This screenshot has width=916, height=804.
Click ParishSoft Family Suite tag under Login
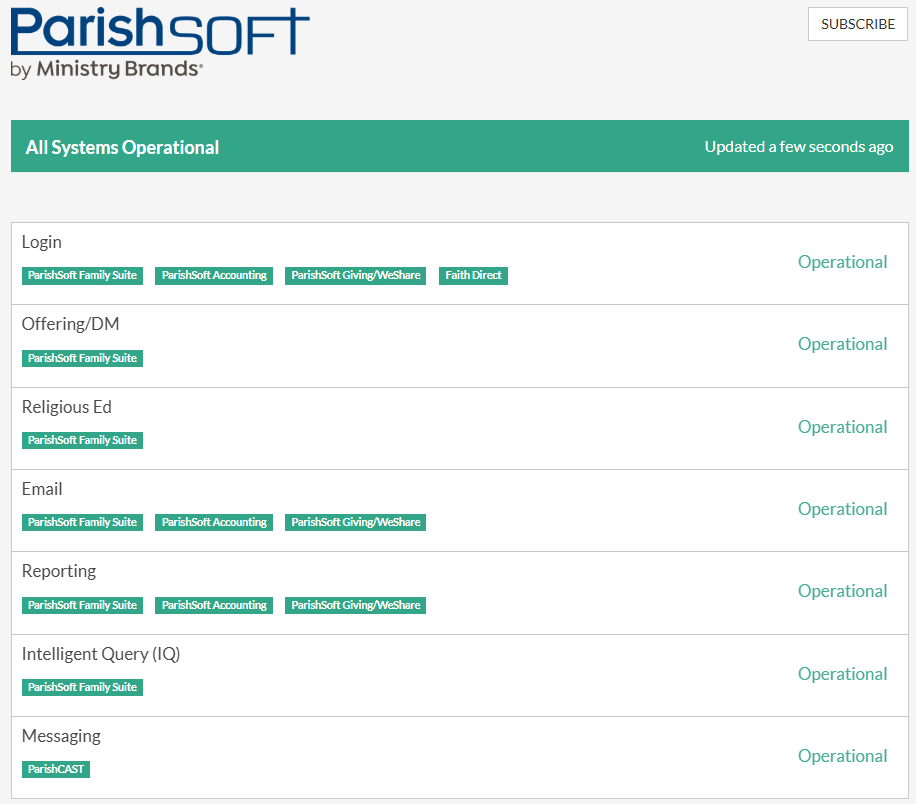point(82,275)
